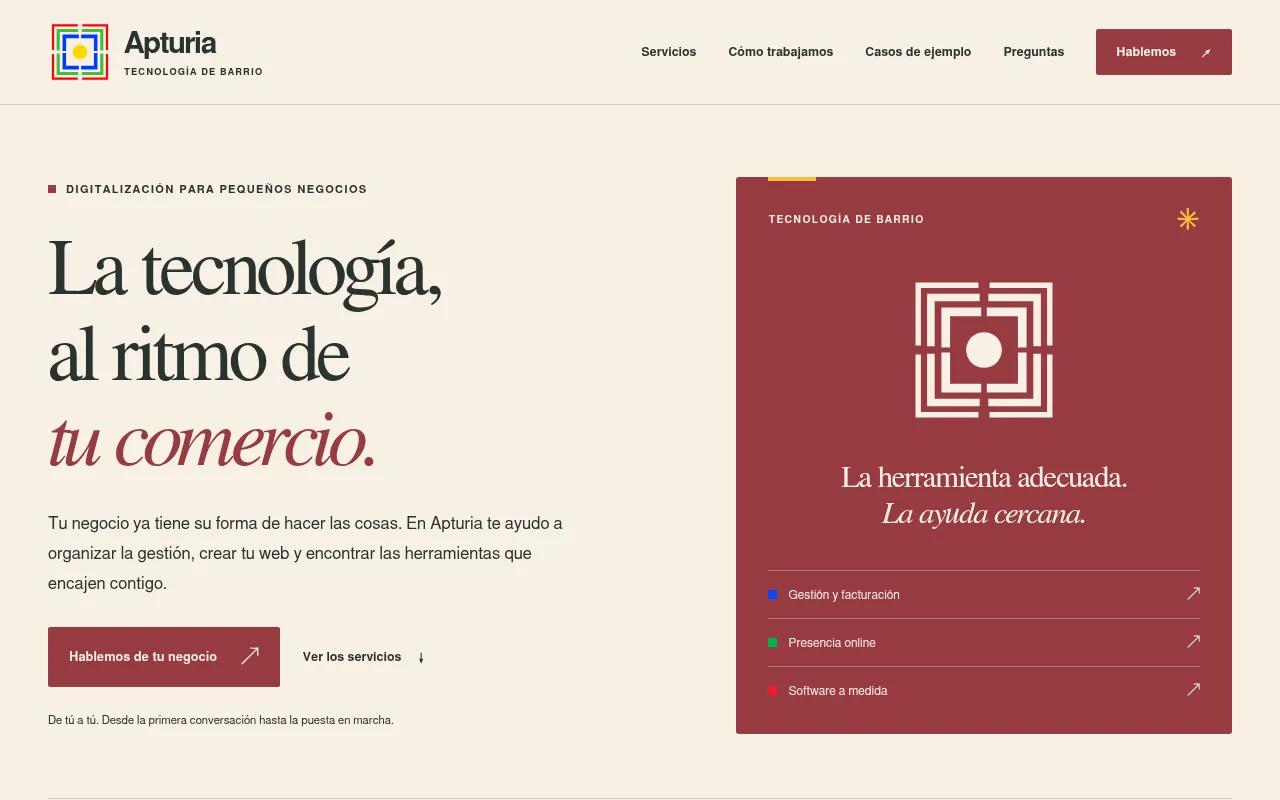Select Preguntas in the top menu
This screenshot has height=800, width=1280.
pyautogui.click(x=1034, y=52)
